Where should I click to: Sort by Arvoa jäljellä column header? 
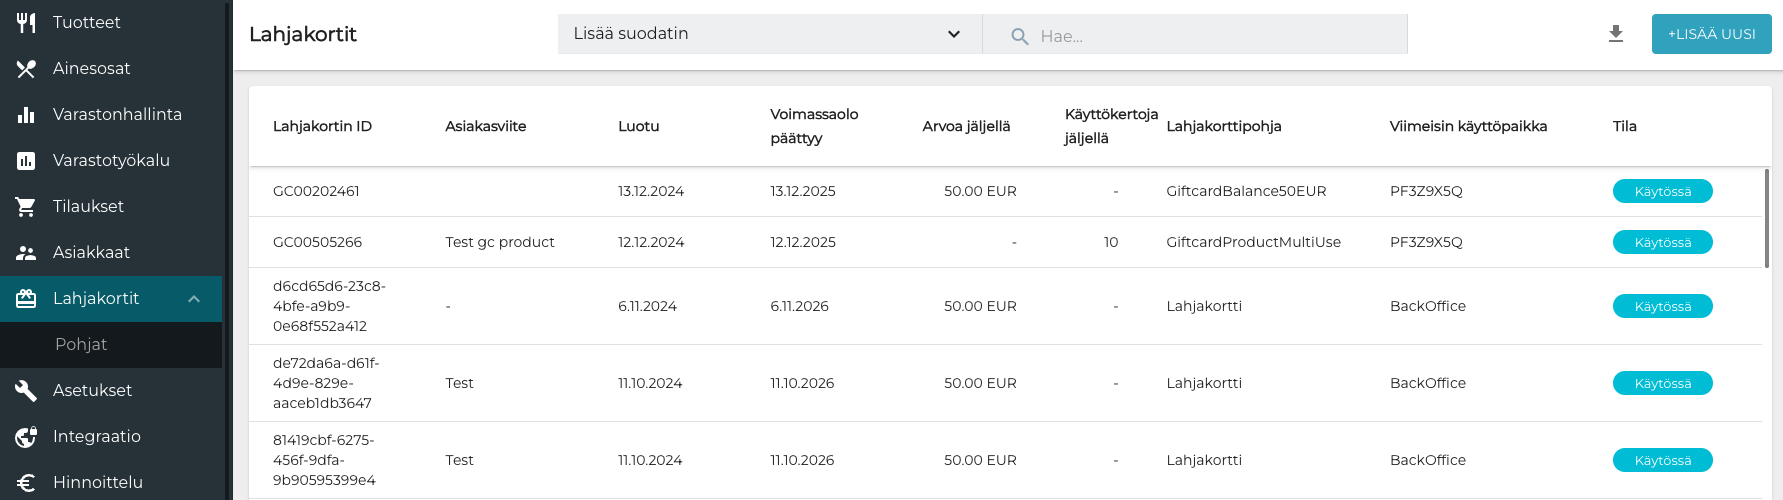tap(966, 126)
